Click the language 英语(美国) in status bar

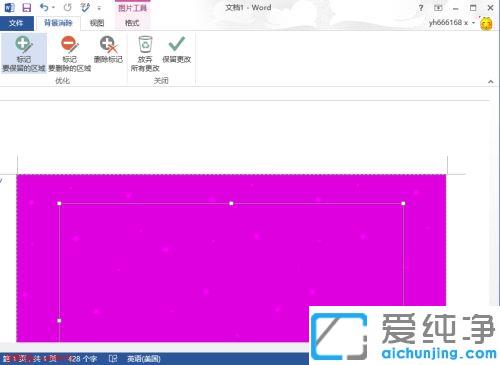[144, 359]
